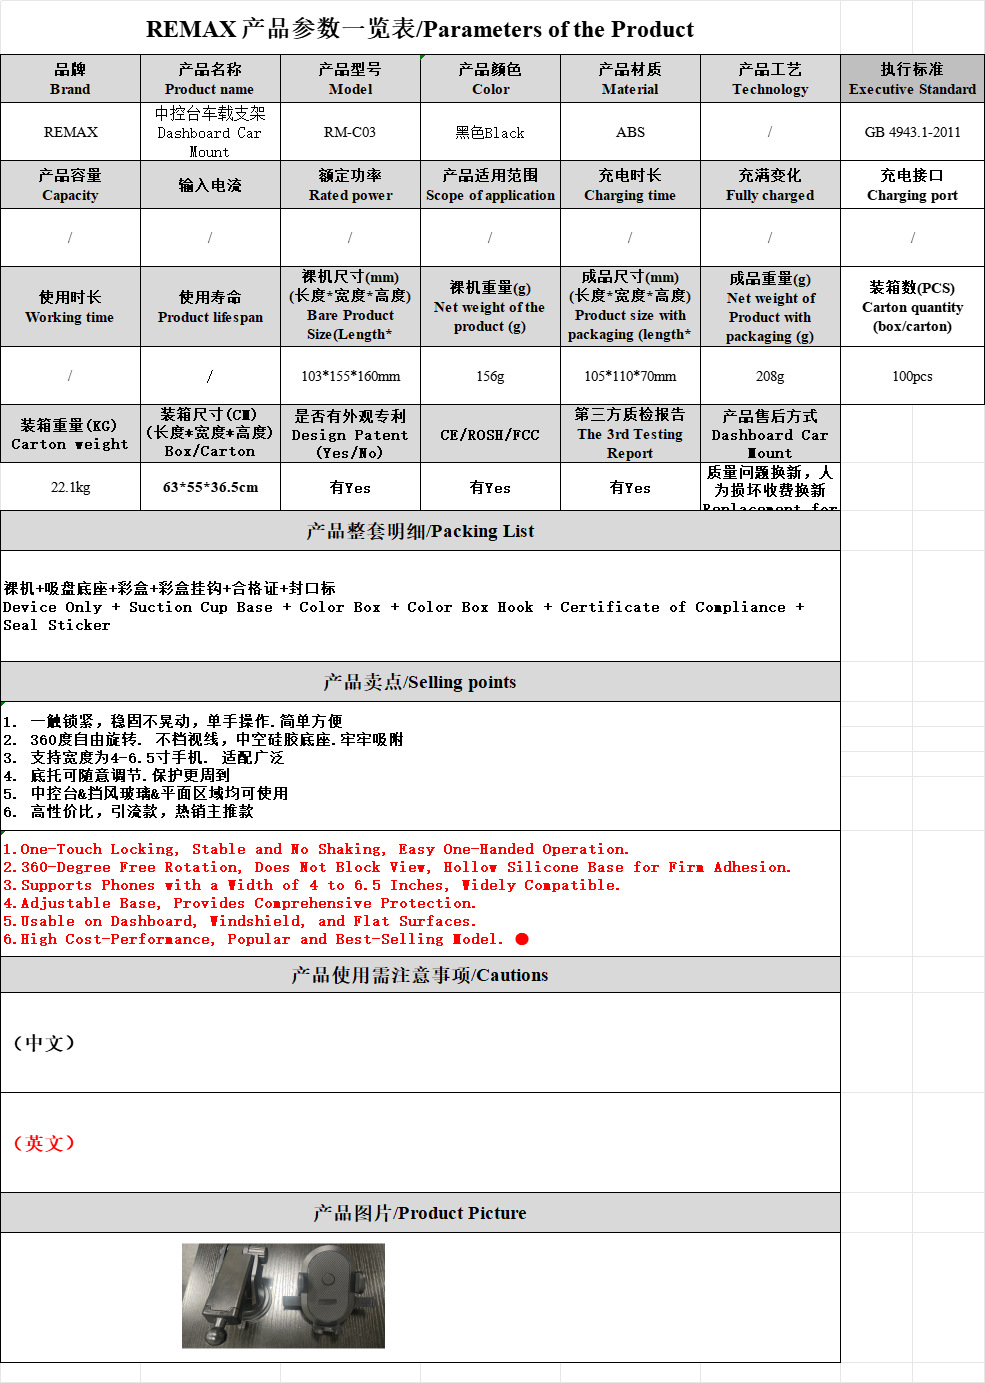The width and height of the screenshot is (985, 1383).
Task: Click the 'Device Only + Suction Cup Base' packing text
Action: click(403, 616)
